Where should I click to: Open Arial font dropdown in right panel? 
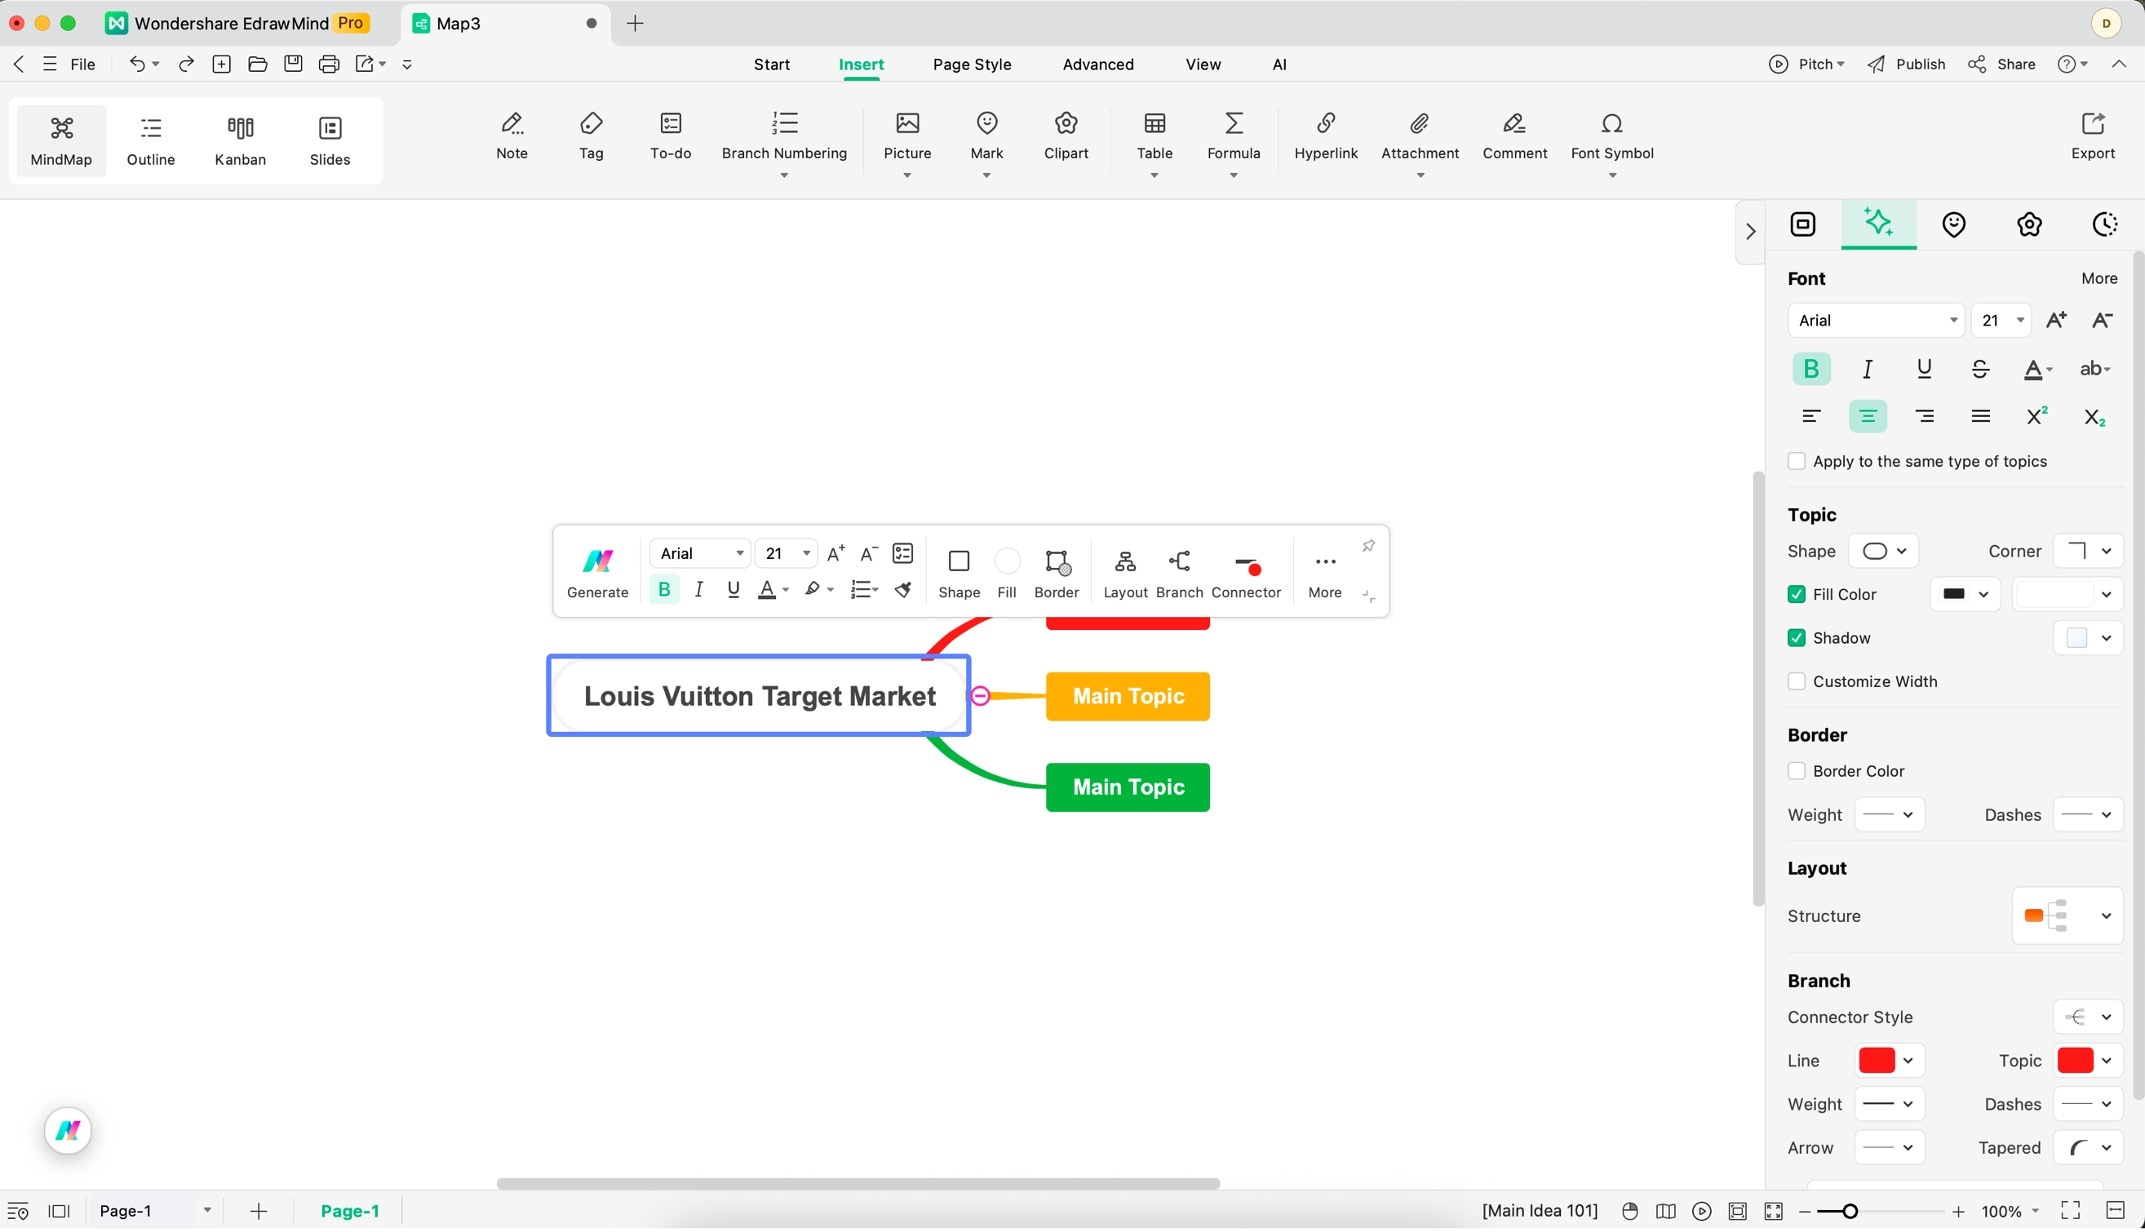tap(1876, 320)
